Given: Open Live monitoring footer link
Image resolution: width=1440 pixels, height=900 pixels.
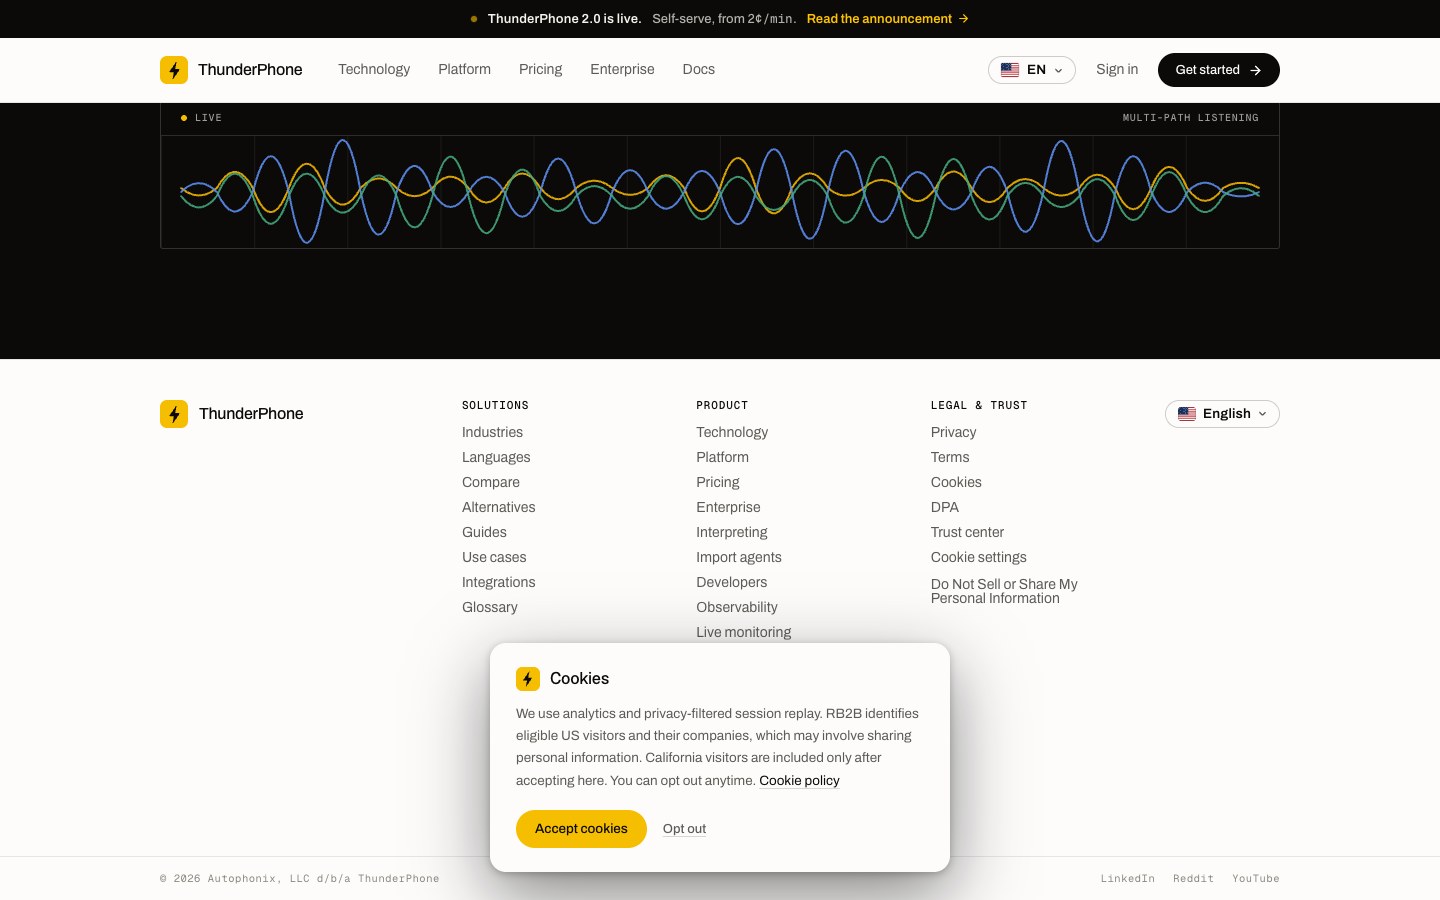Looking at the screenshot, I should click(x=744, y=632).
